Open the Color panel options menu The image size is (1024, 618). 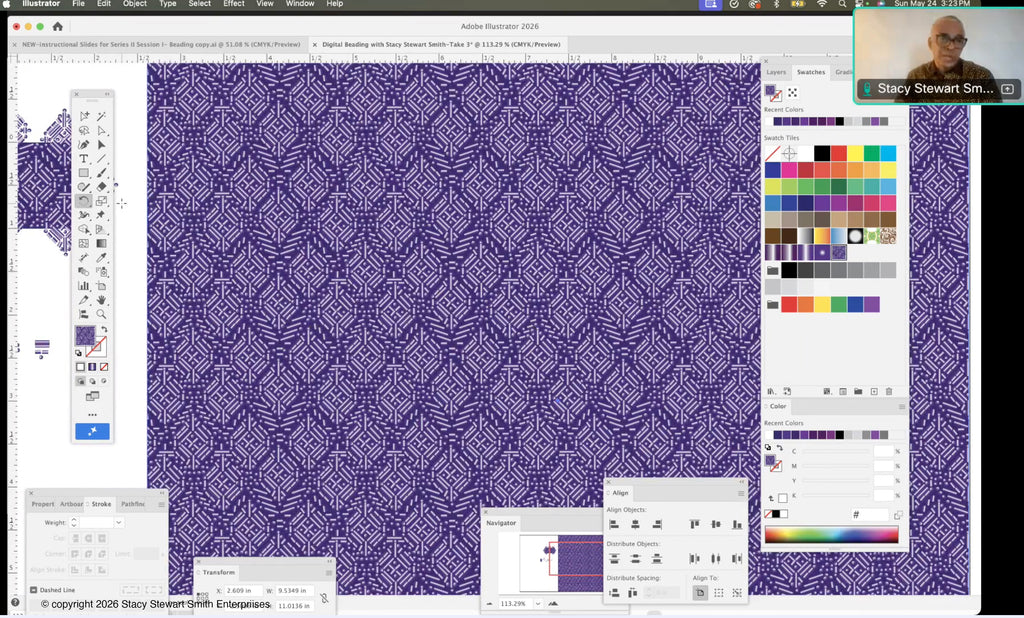point(902,406)
